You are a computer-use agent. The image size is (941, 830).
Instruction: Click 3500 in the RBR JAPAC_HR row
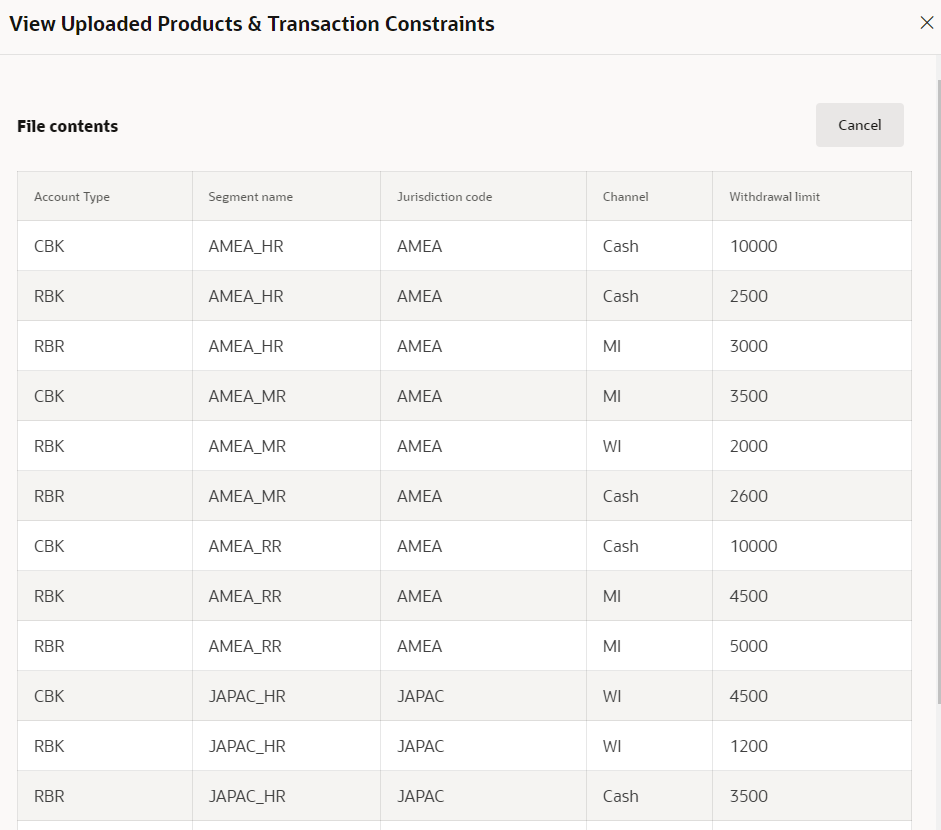[x=748, y=796]
